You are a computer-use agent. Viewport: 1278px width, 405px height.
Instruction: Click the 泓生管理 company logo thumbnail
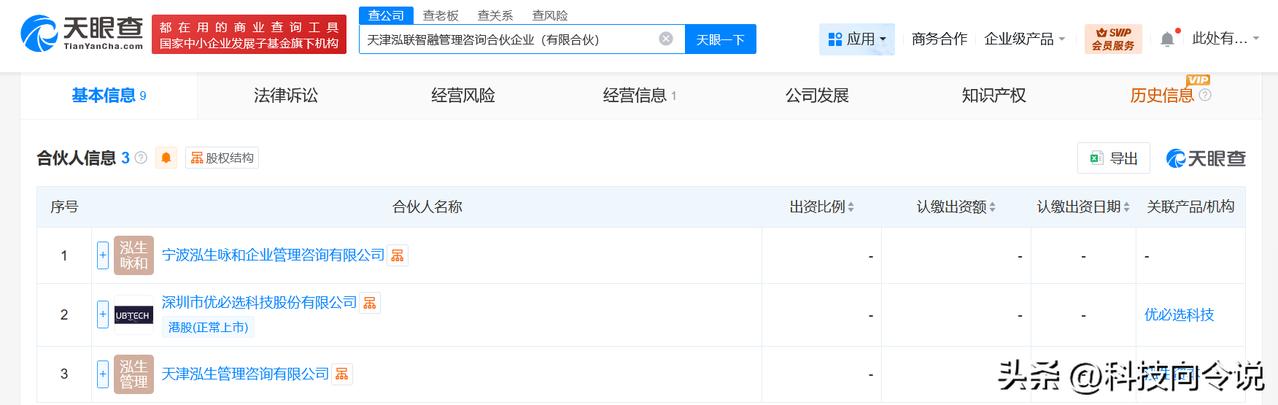[134, 374]
